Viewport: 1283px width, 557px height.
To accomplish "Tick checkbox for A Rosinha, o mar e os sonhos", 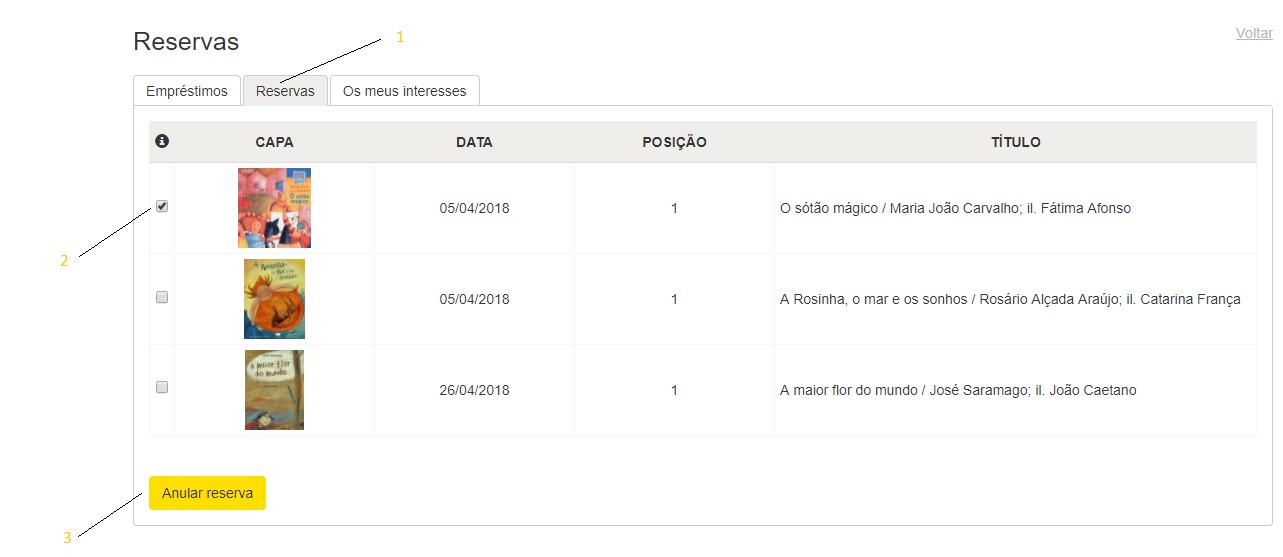I will [162, 298].
